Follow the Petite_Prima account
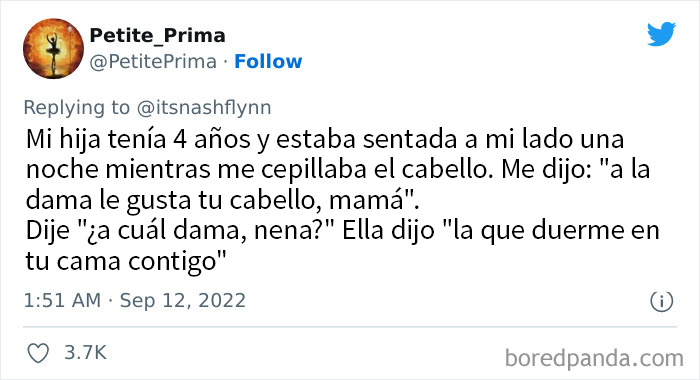This screenshot has height=380, width=700. 268,61
